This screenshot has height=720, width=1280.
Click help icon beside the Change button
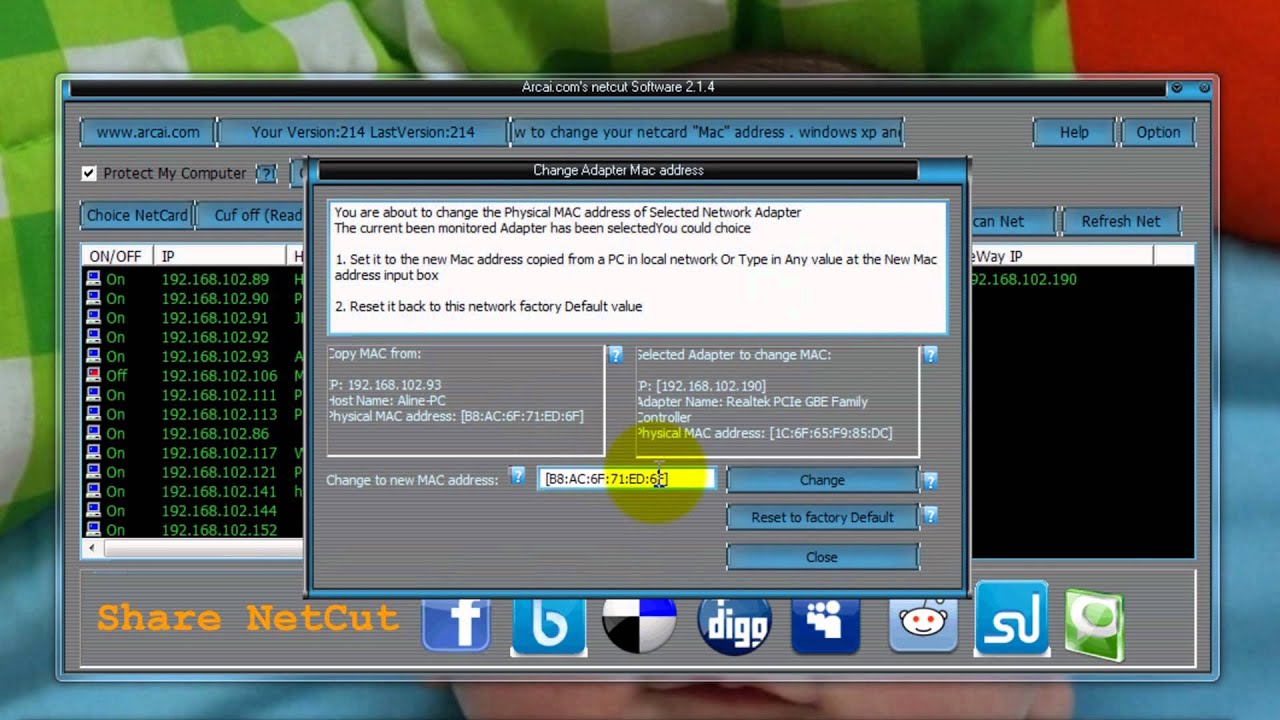930,481
